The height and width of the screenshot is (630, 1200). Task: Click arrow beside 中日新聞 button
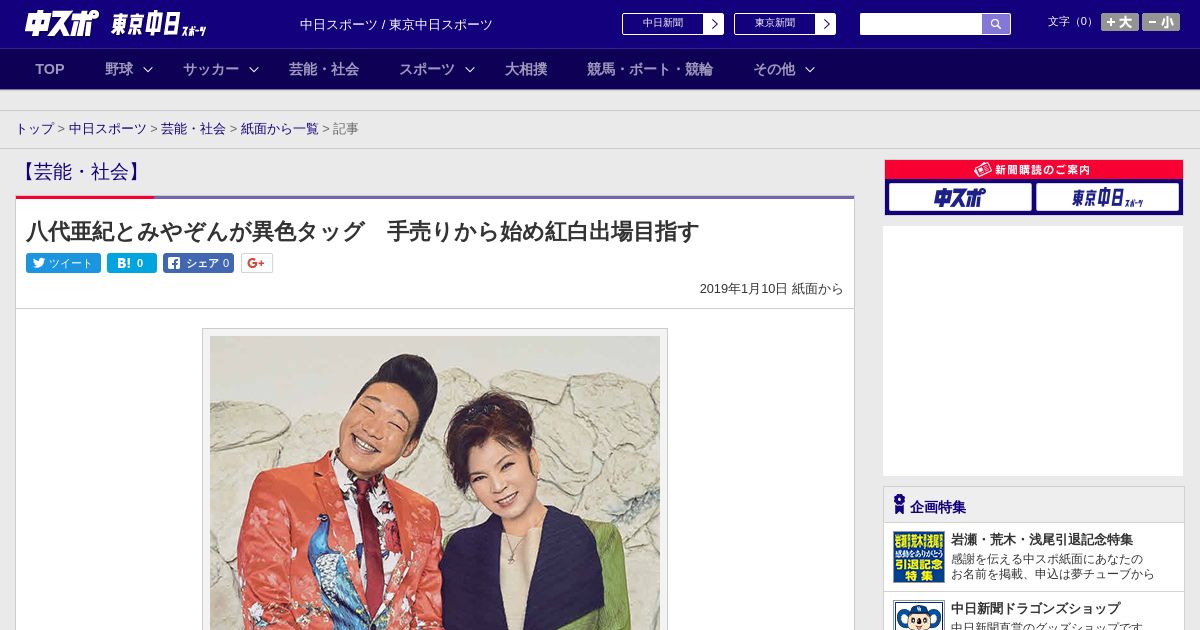point(713,24)
